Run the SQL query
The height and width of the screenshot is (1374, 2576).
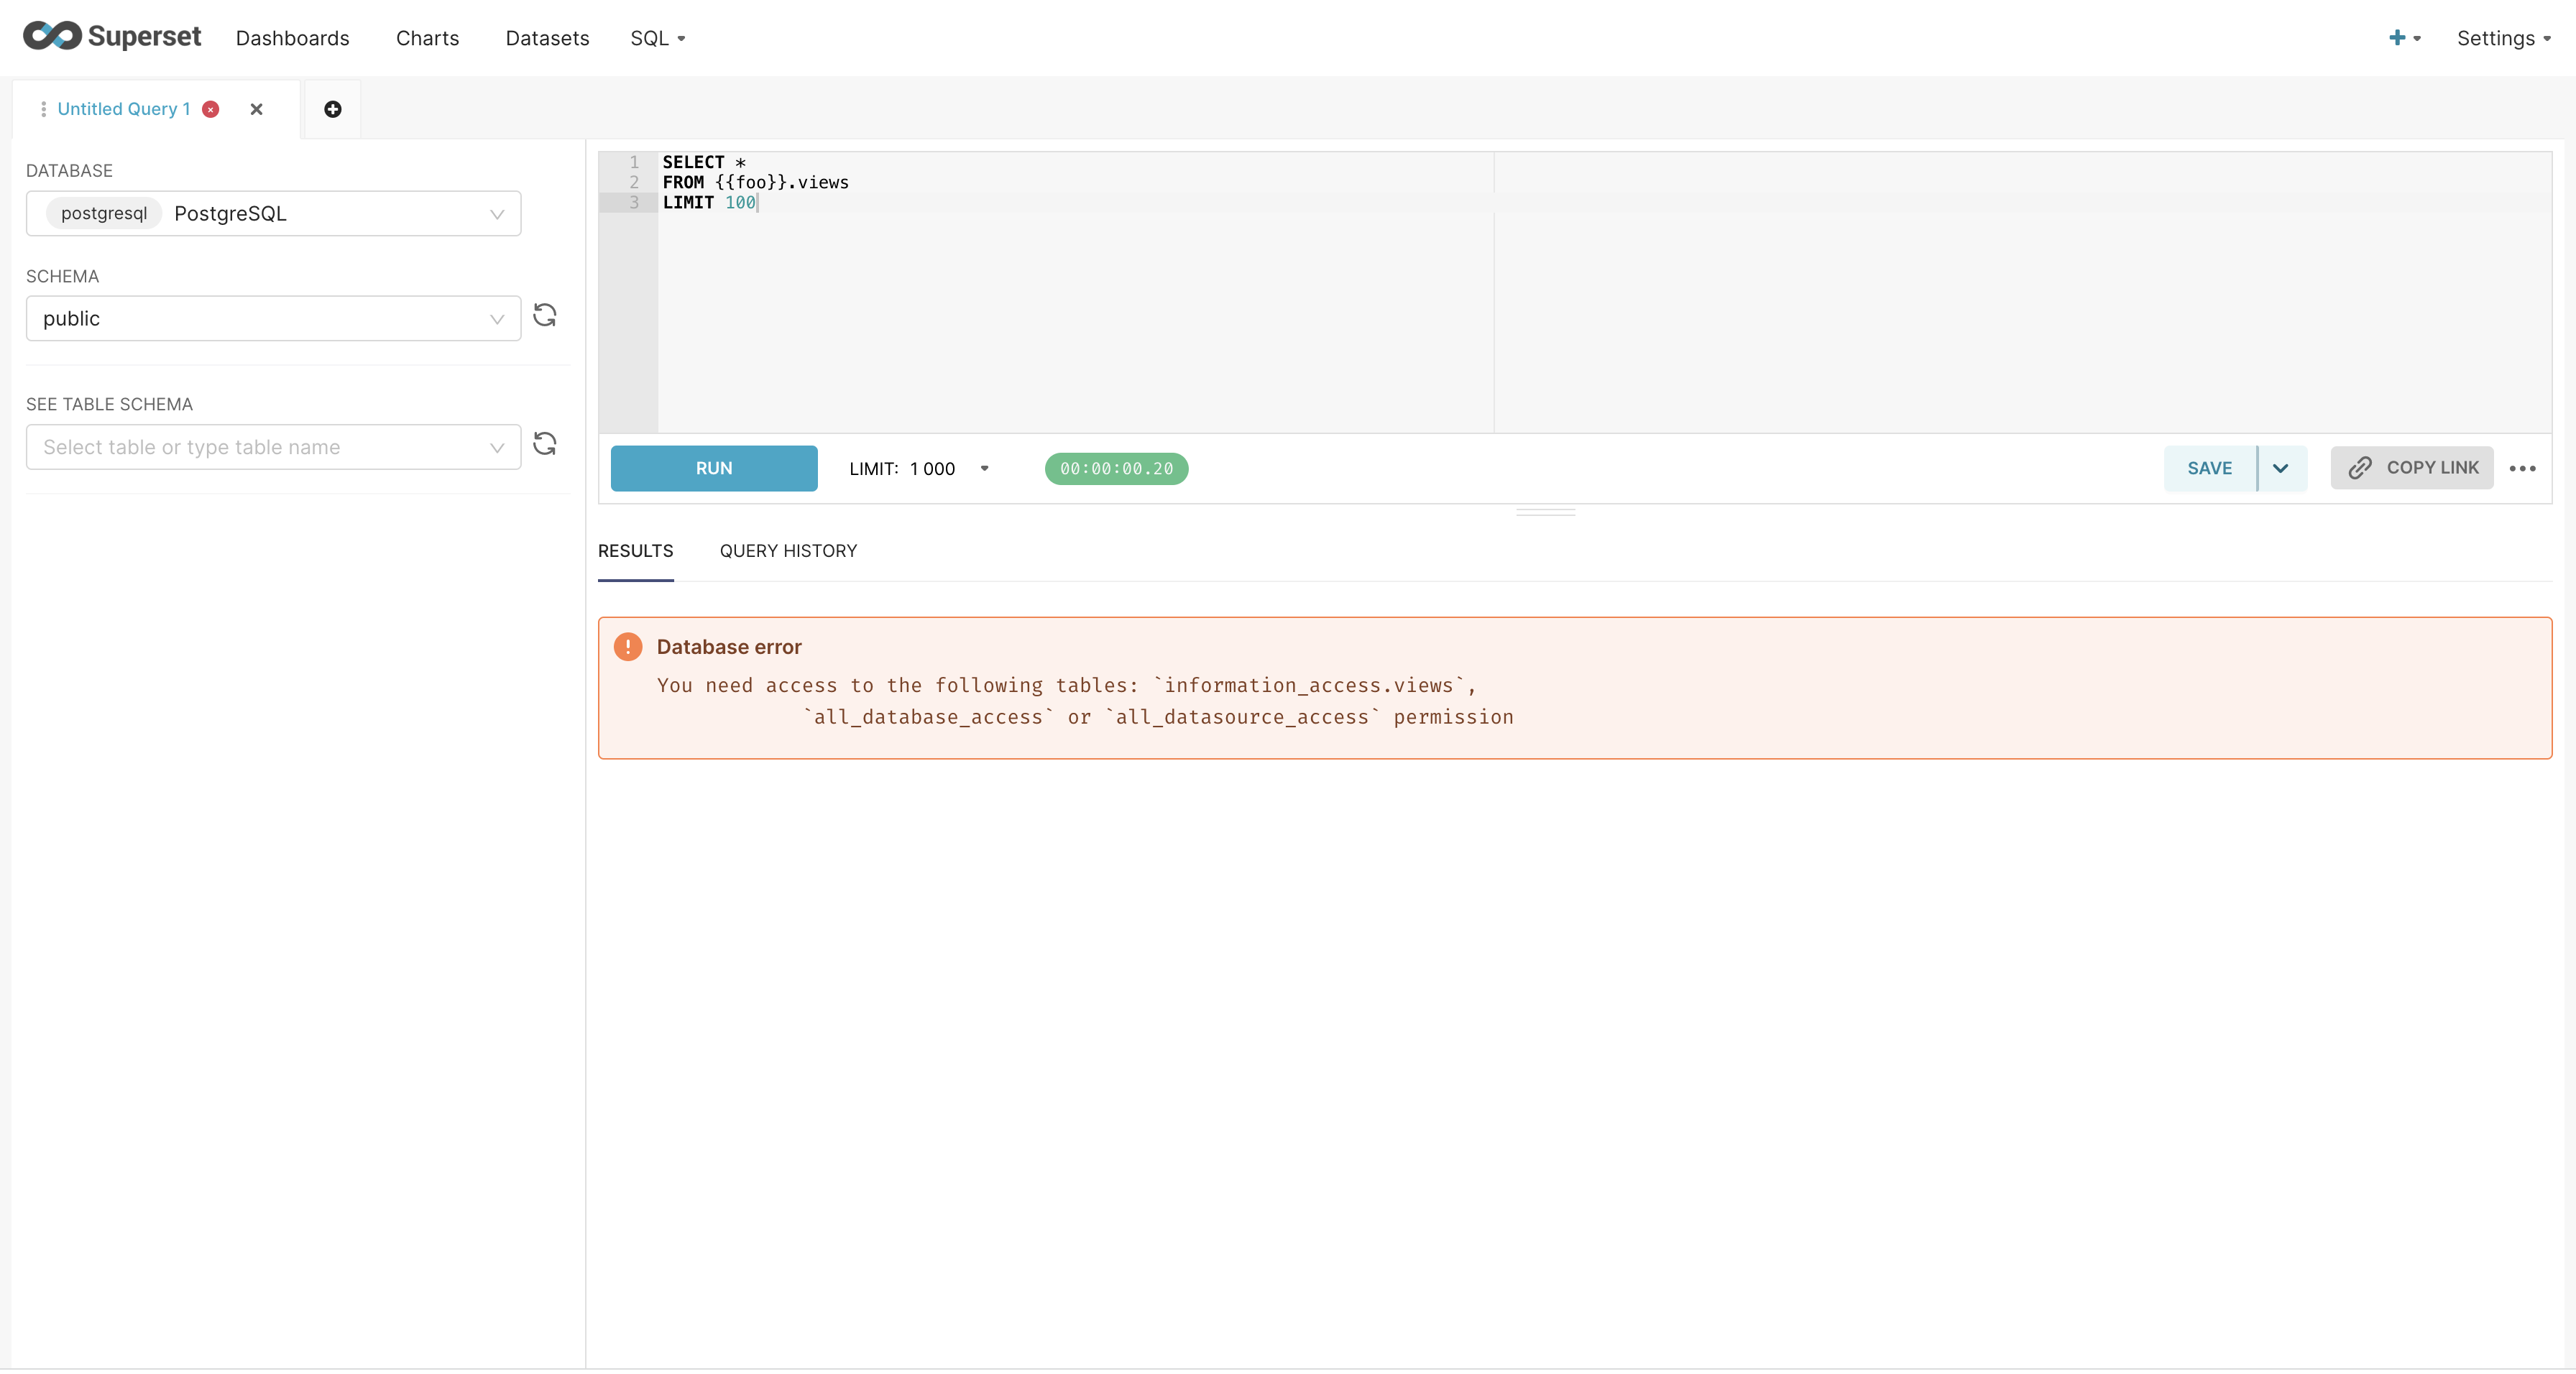pyautogui.click(x=713, y=468)
